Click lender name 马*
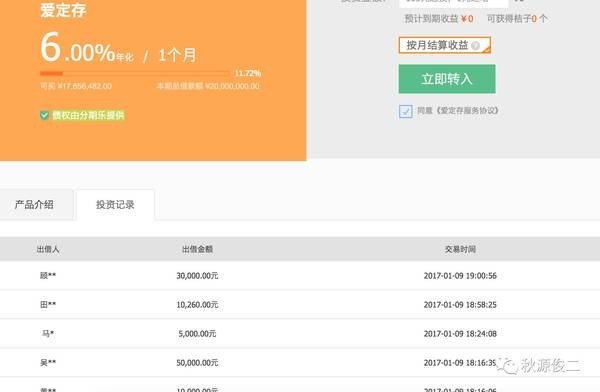Image resolution: width=600 pixels, height=392 pixels. point(48,334)
